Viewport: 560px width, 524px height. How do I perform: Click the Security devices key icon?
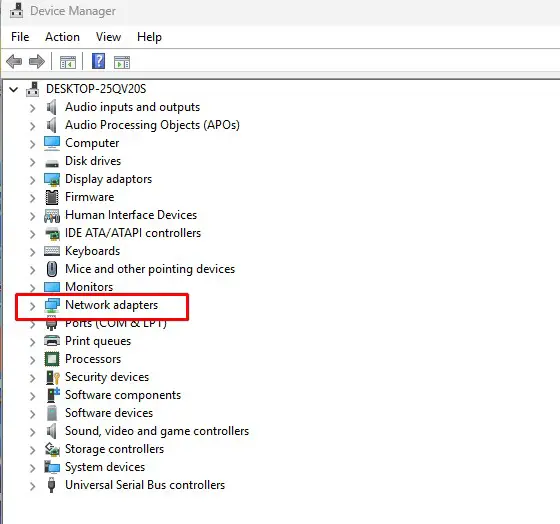tap(52, 377)
